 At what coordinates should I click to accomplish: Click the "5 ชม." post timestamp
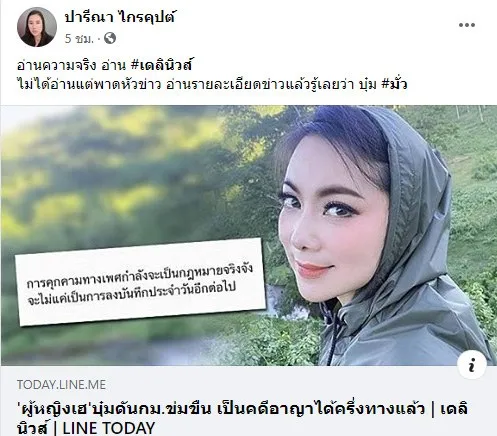pyautogui.click(x=80, y=39)
